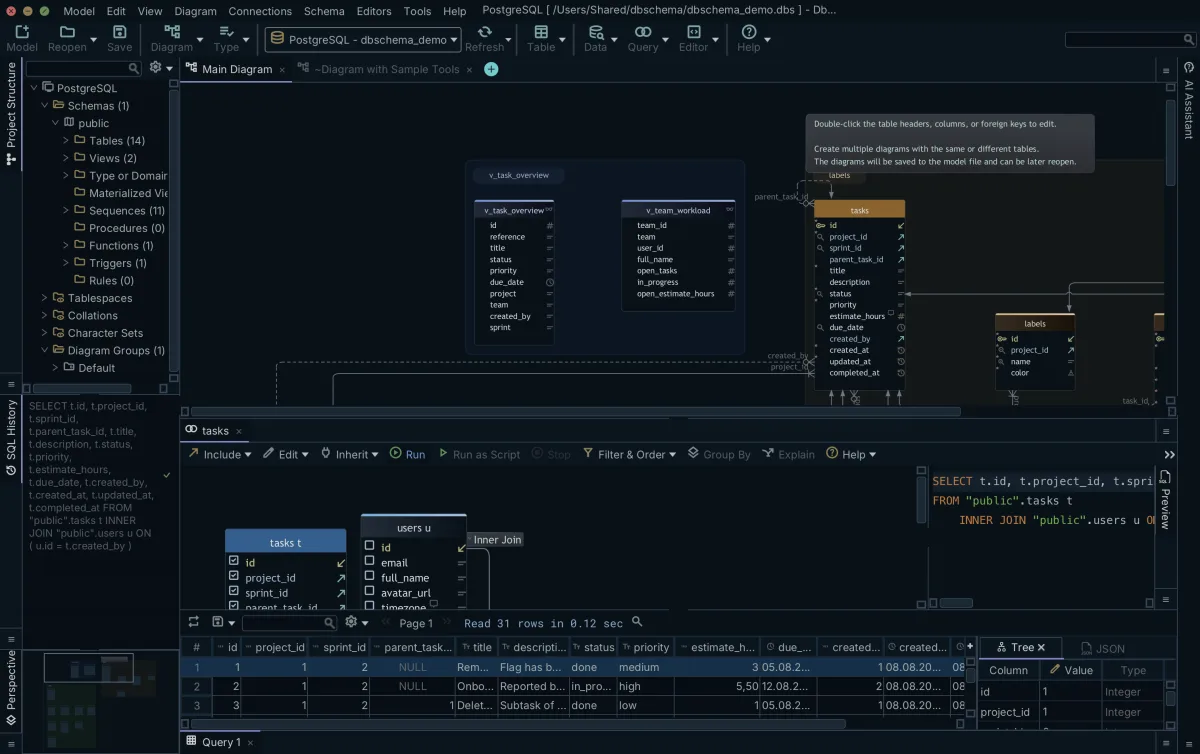The height and width of the screenshot is (754, 1200).
Task: Click the Help toolbar icon
Action: (748, 32)
